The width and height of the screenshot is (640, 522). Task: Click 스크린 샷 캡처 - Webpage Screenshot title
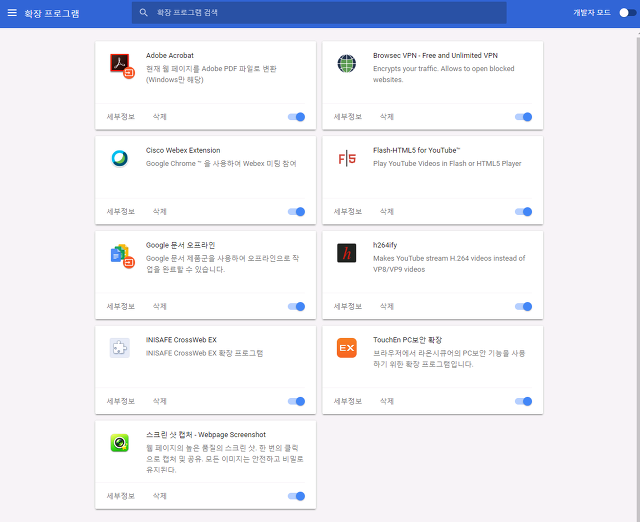[x=206, y=435]
